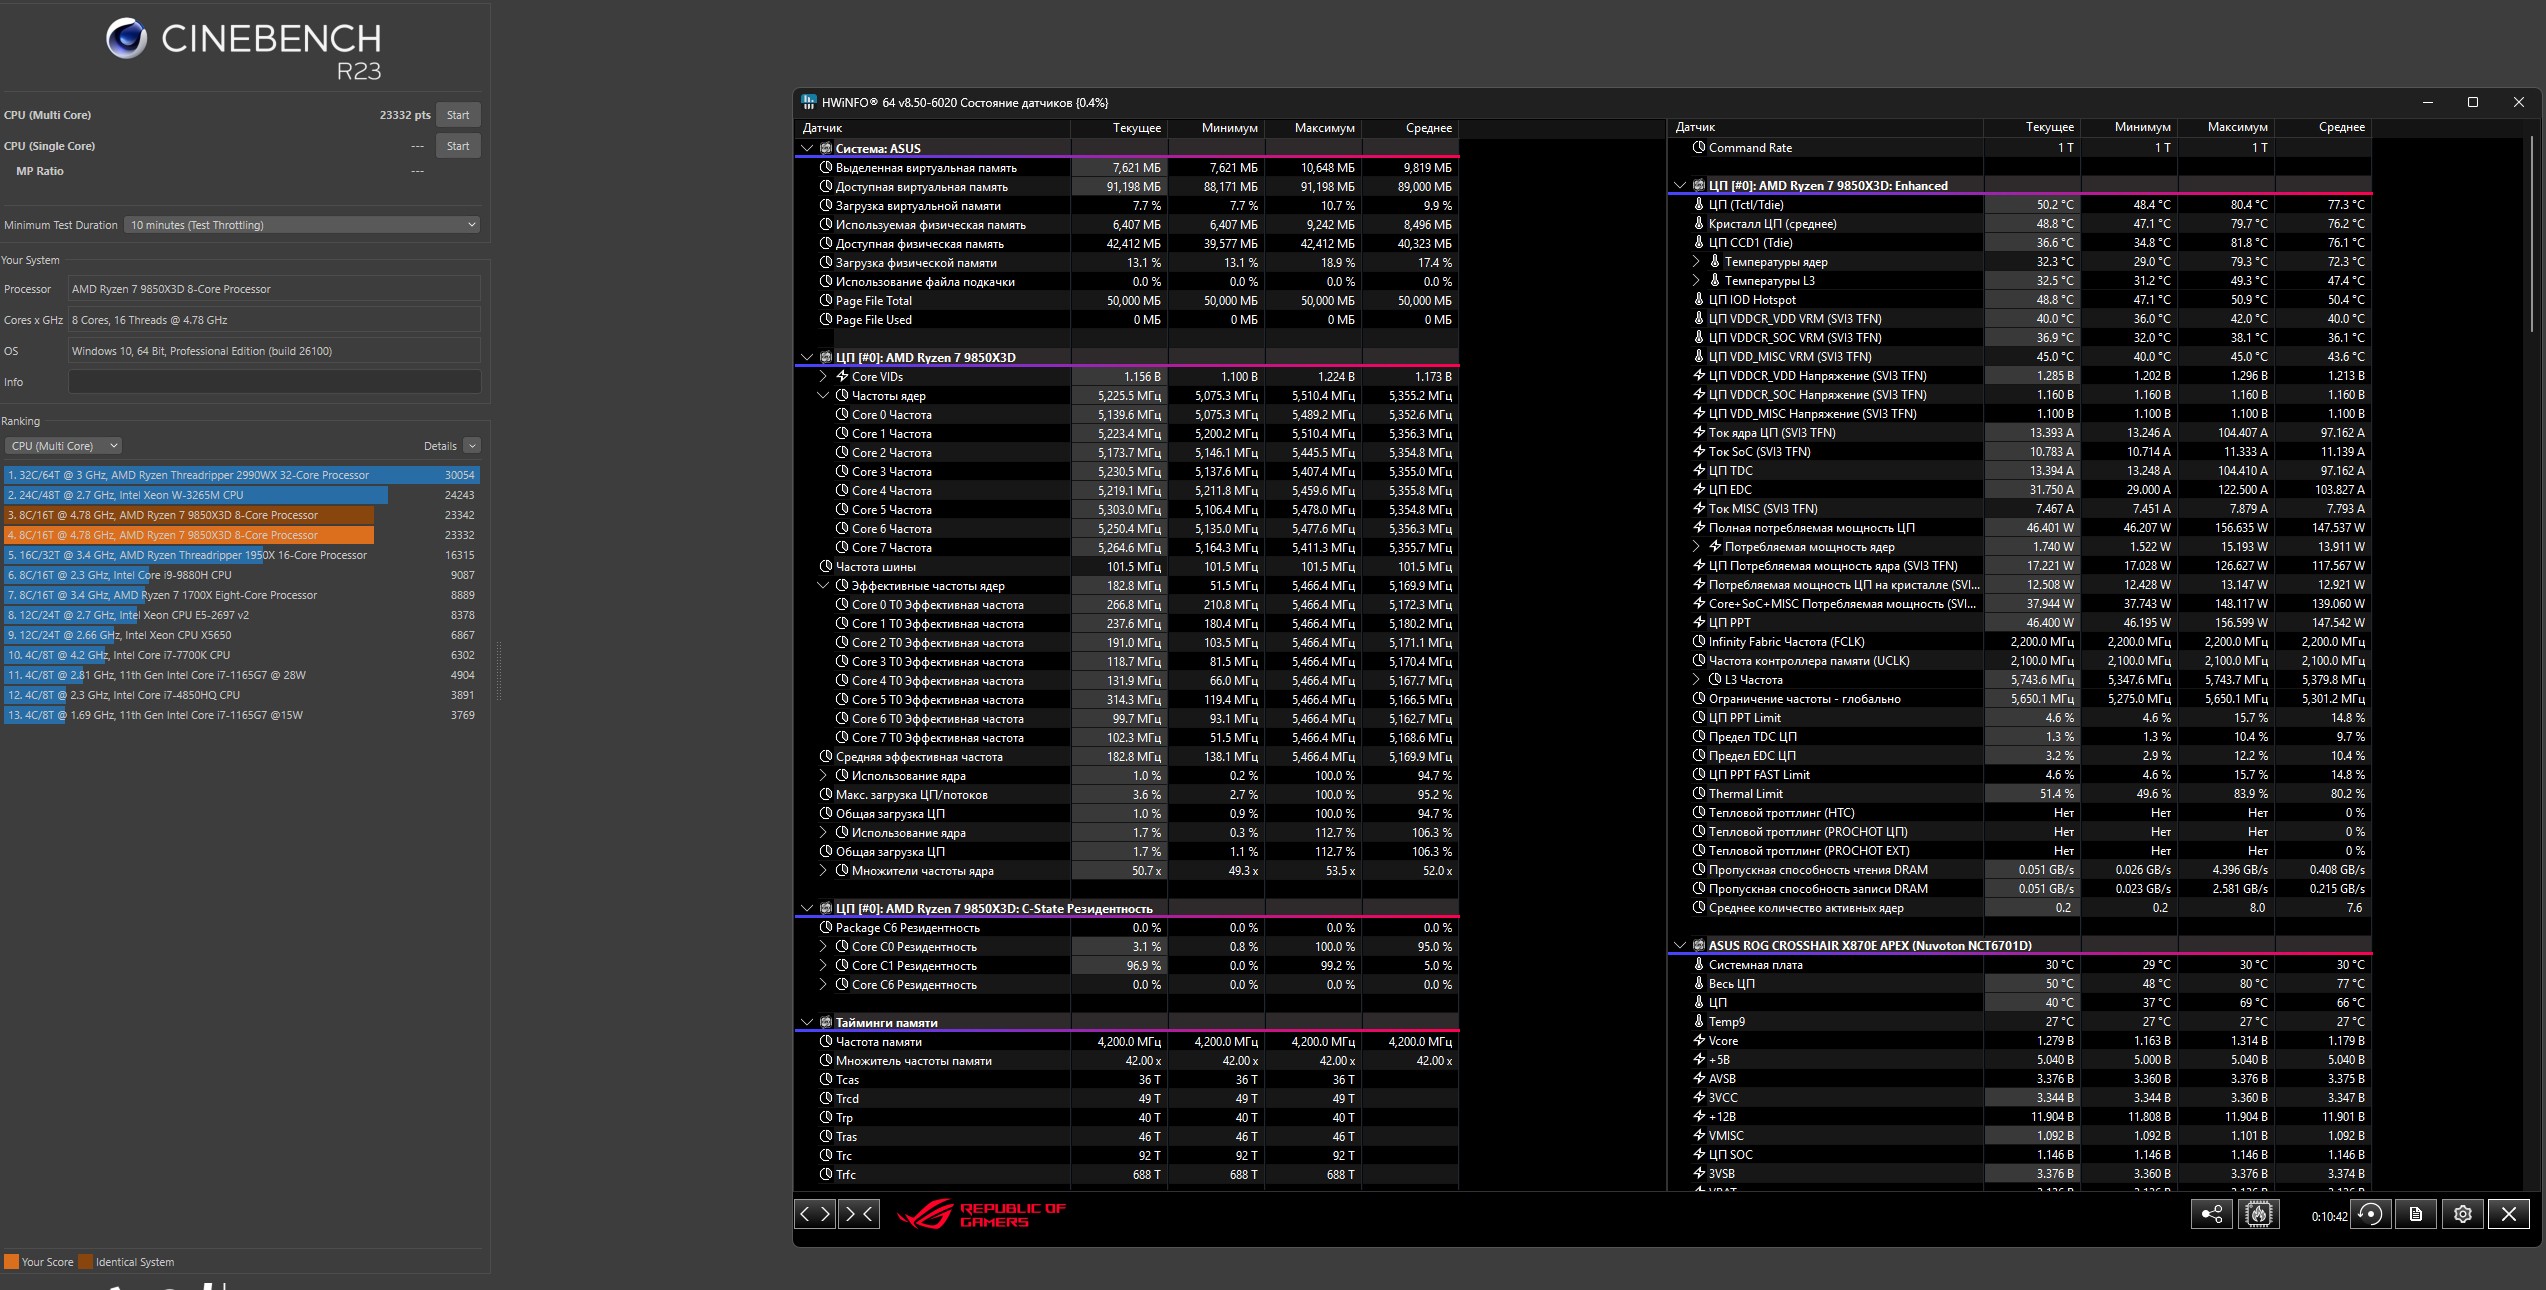Collapse the Частоты ядер tree node
Image resolution: width=2546 pixels, height=1290 pixels.
(x=823, y=396)
